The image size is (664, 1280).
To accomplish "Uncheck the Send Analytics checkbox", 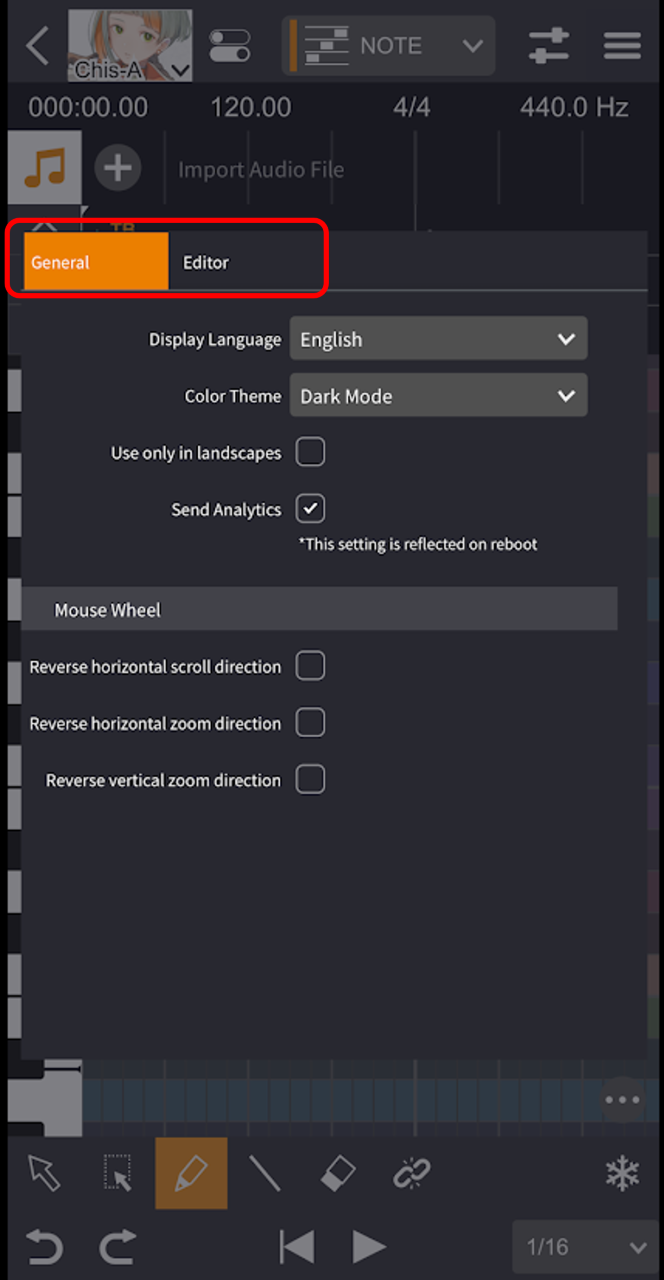I will (x=310, y=509).
